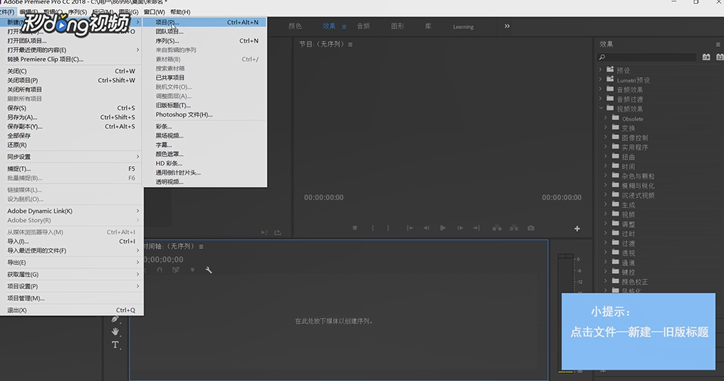Screen dimensions: 724x381
Task: Choose 序列(S)... in the submenu
Action: click(x=205, y=41)
